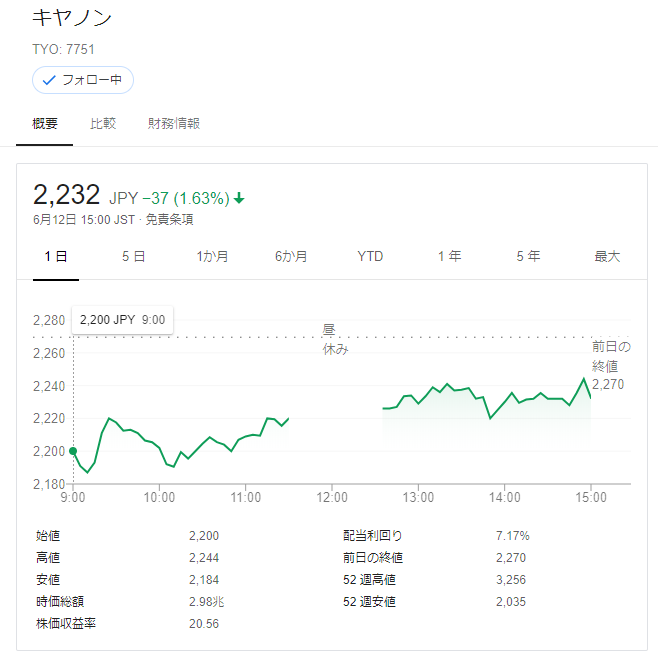658x656 pixels.
Task: Click the 株価収益率 row label
Action: pos(66,624)
